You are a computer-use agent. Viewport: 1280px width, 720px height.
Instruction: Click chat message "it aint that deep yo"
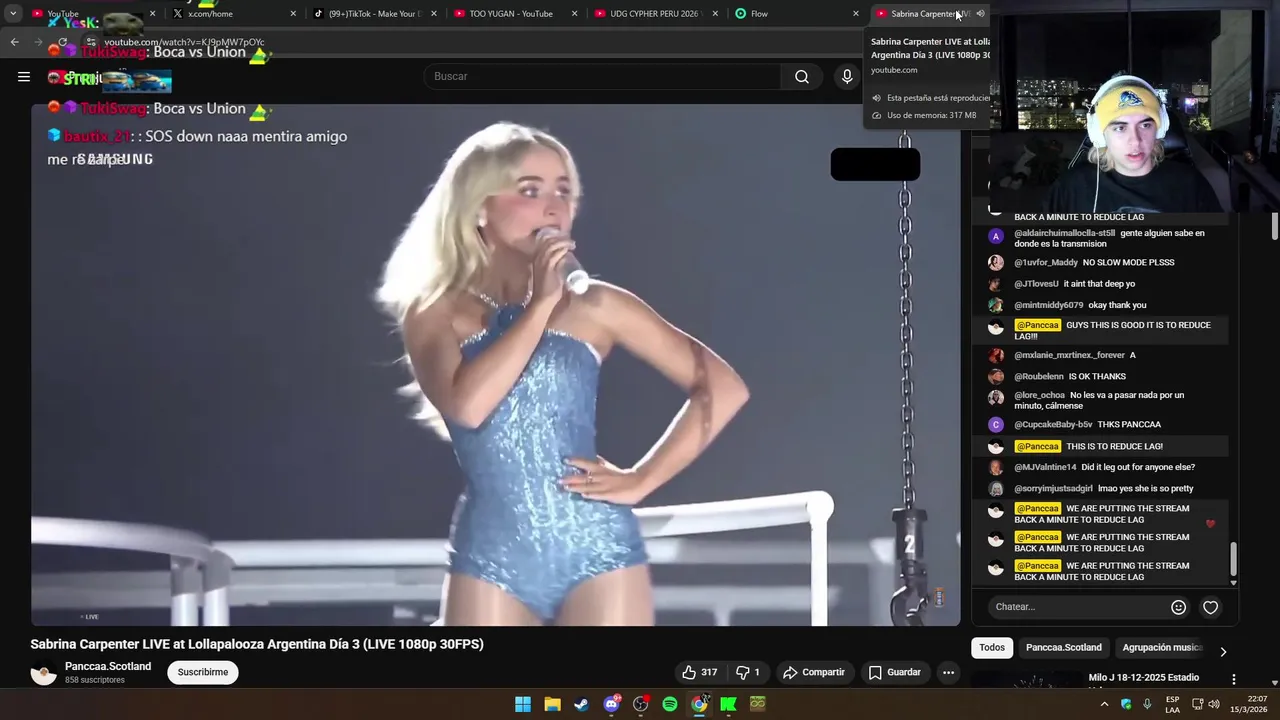pos(1099,284)
